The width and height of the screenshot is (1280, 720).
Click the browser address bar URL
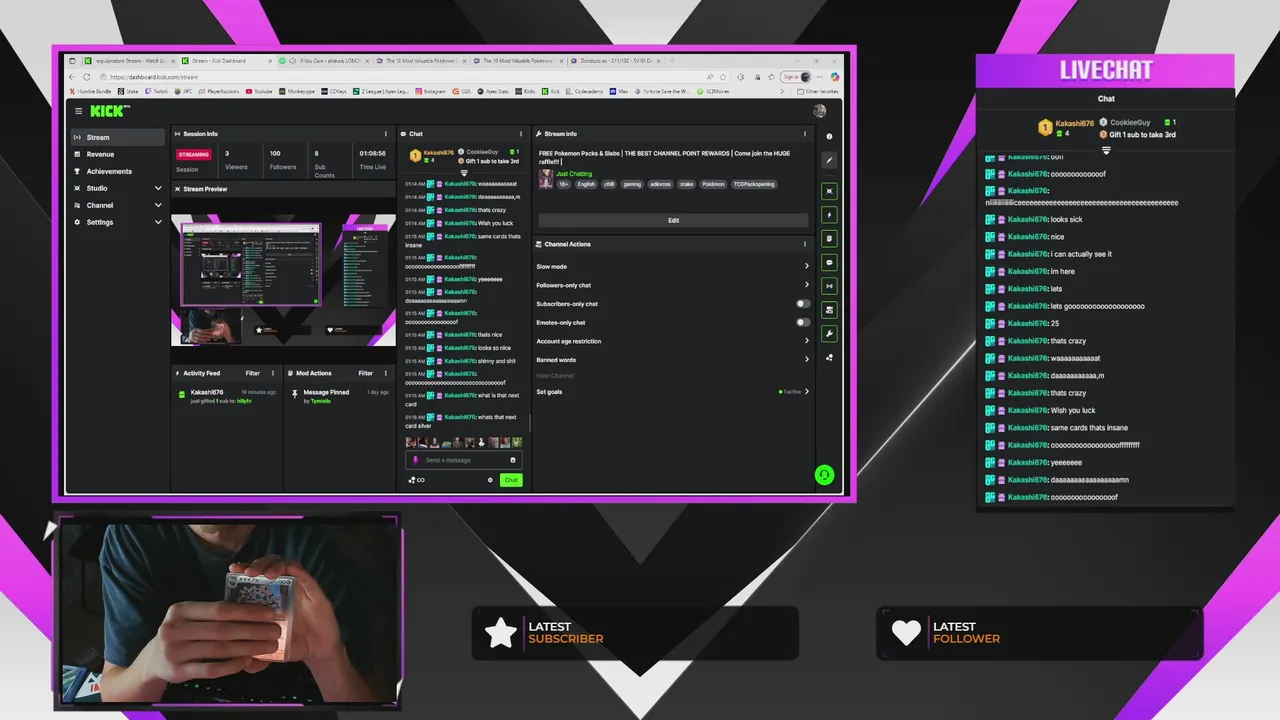(x=154, y=77)
